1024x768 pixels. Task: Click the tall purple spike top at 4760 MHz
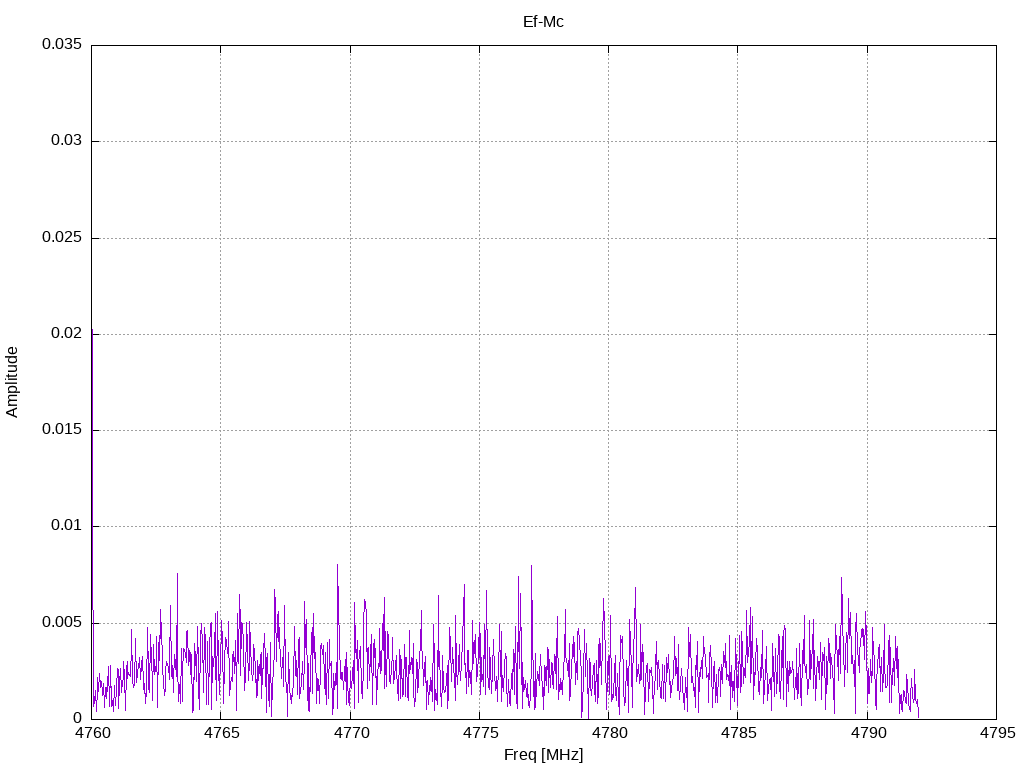tap(92, 330)
